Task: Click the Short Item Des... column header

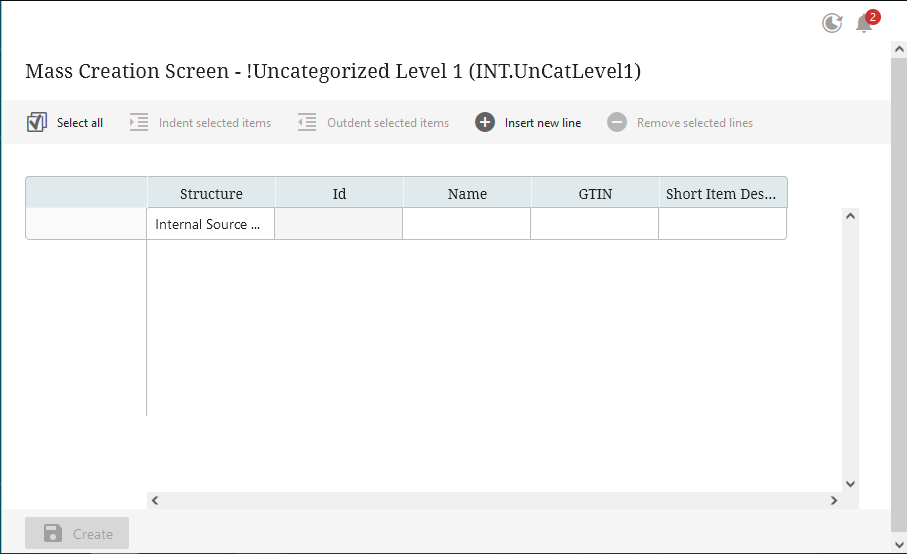Action: pos(722,193)
